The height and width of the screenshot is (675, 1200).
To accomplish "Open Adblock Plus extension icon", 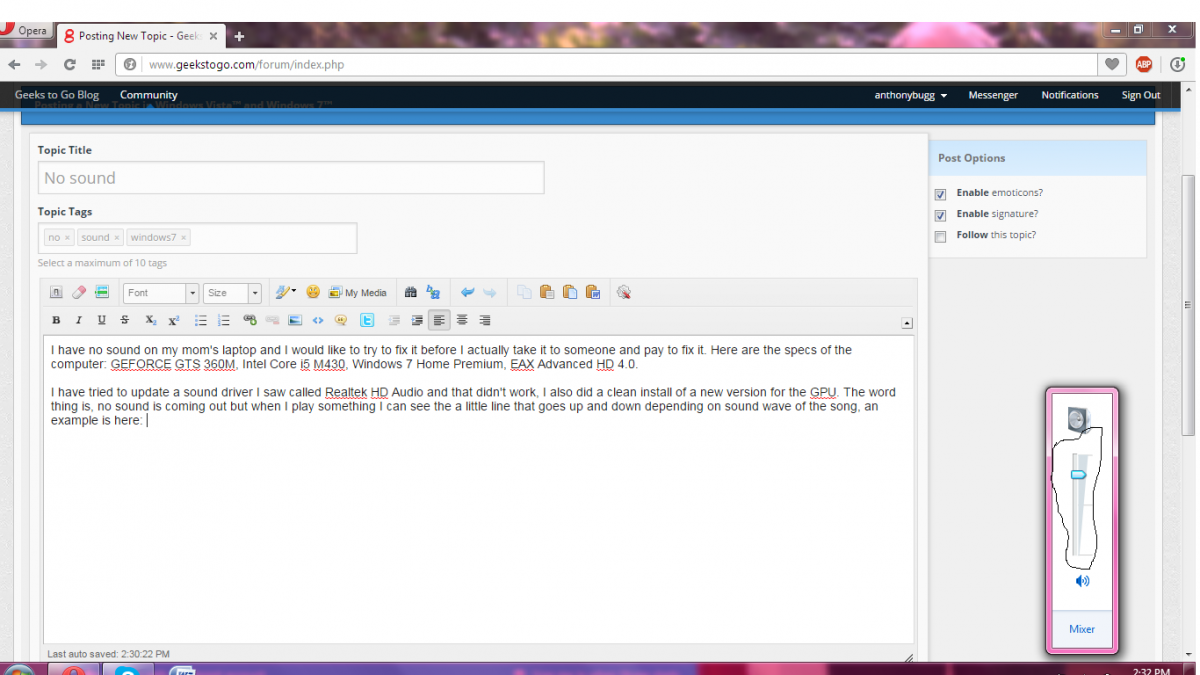I will [x=1144, y=65].
